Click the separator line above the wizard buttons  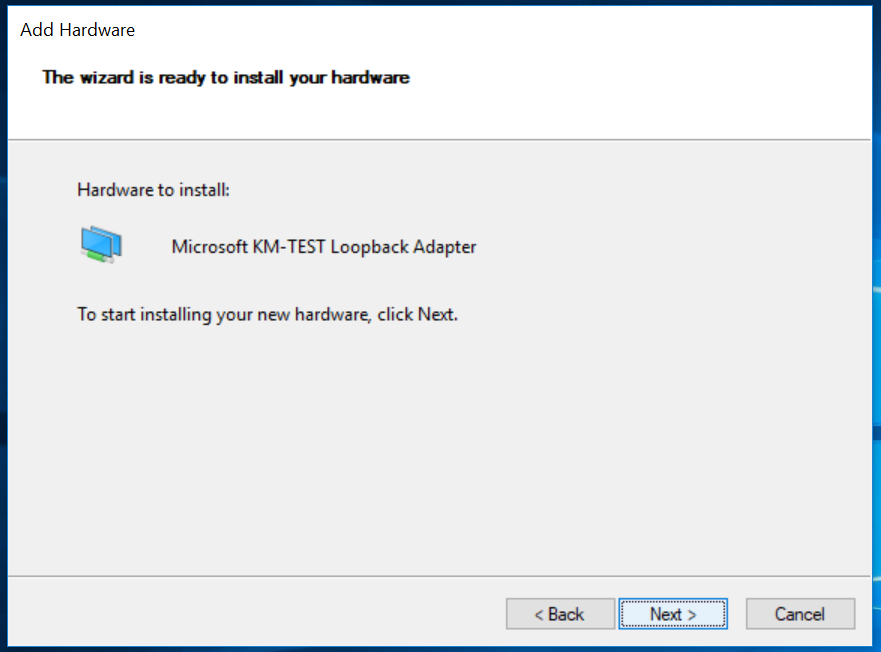(x=440, y=576)
